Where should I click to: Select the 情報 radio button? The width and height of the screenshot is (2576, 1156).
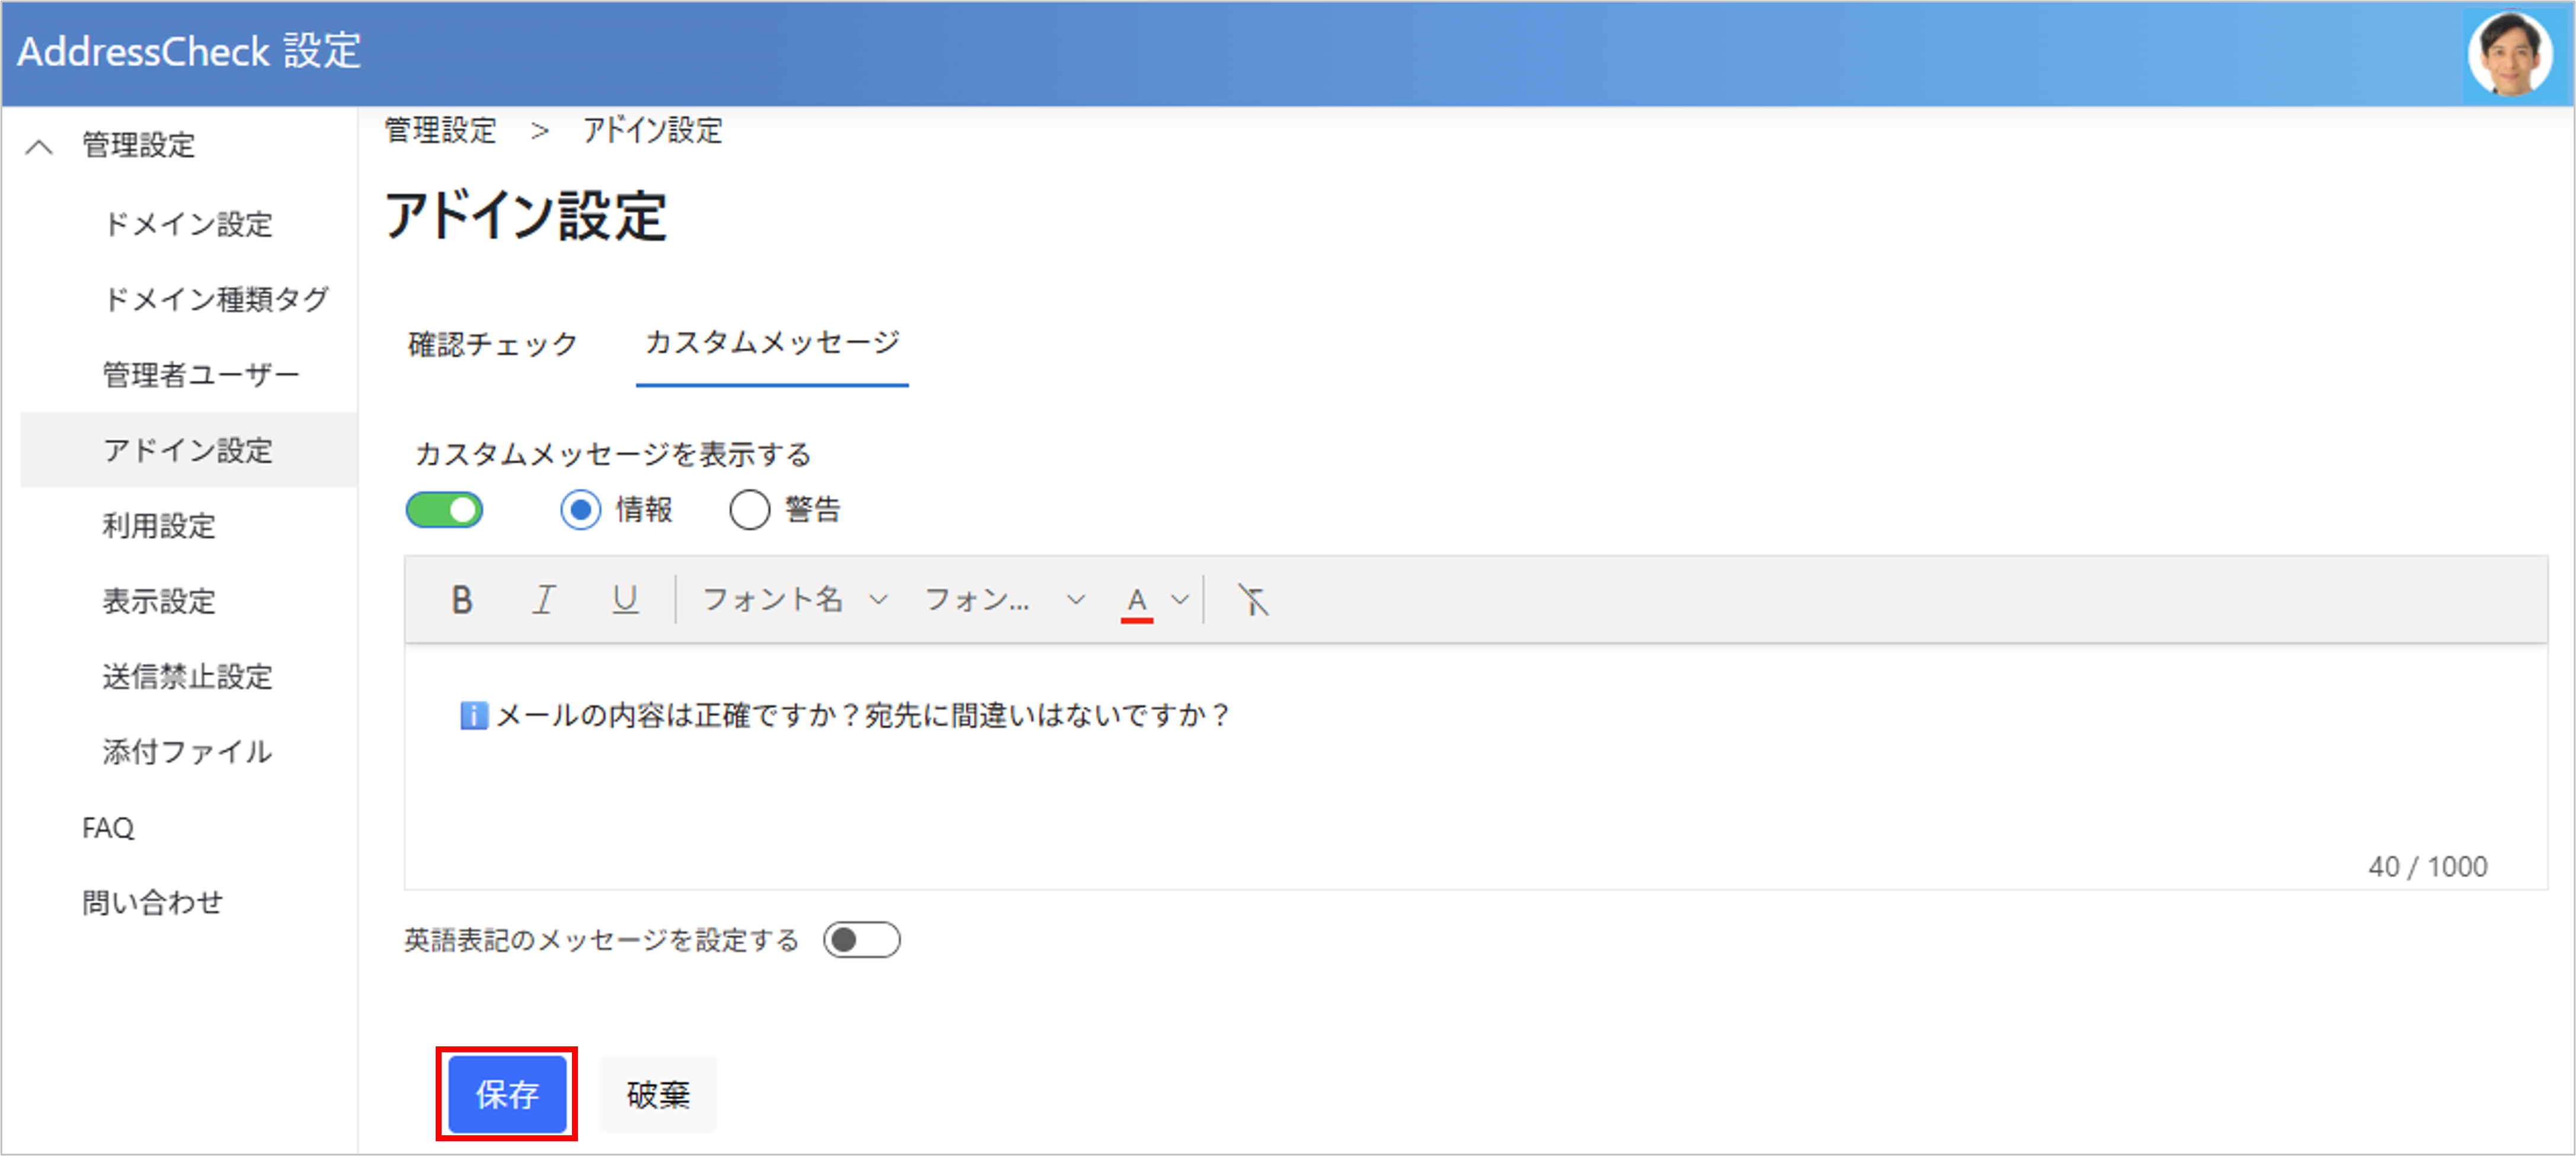coord(581,510)
